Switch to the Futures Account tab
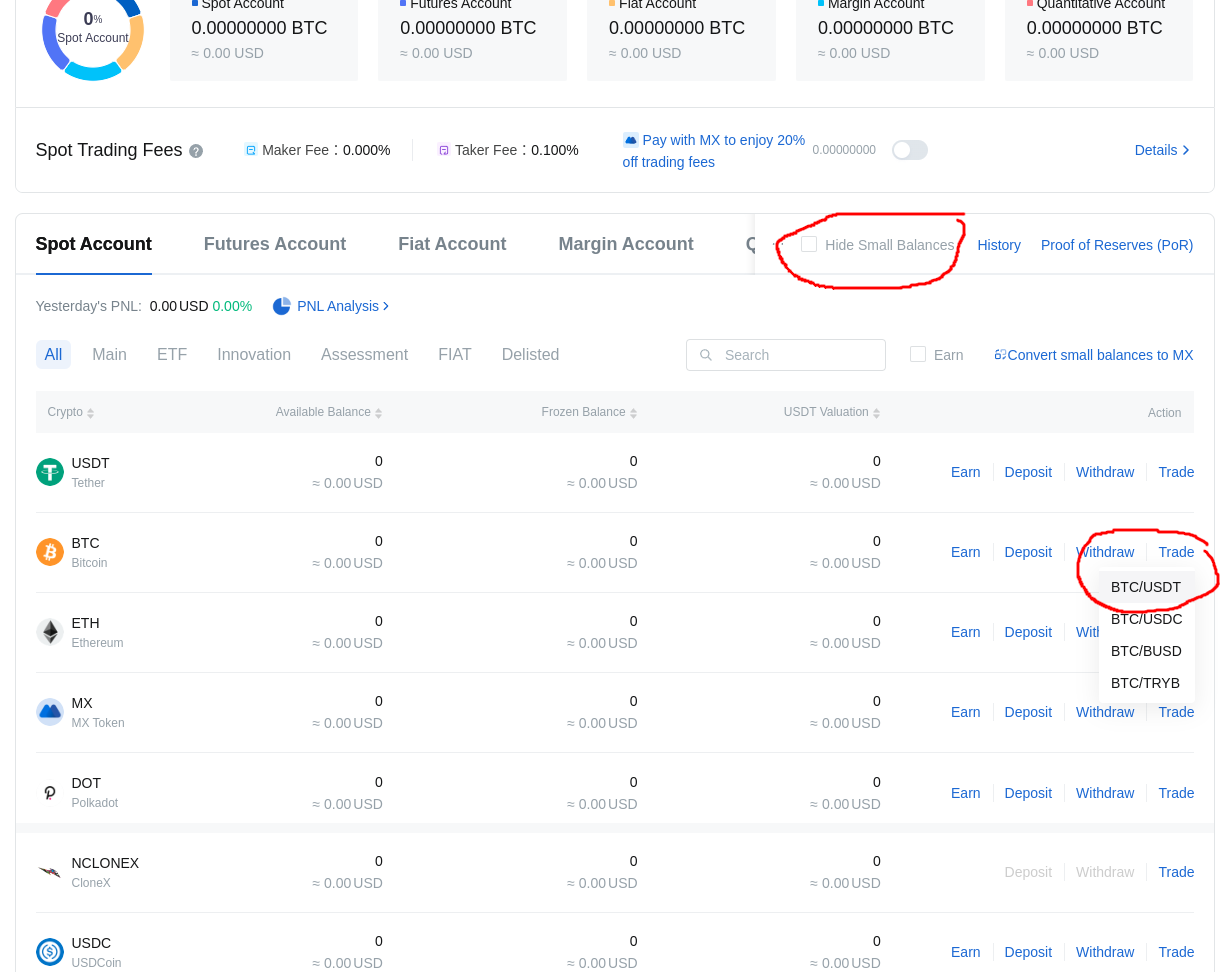1230x972 pixels. pyautogui.click(x=275, y=244)
